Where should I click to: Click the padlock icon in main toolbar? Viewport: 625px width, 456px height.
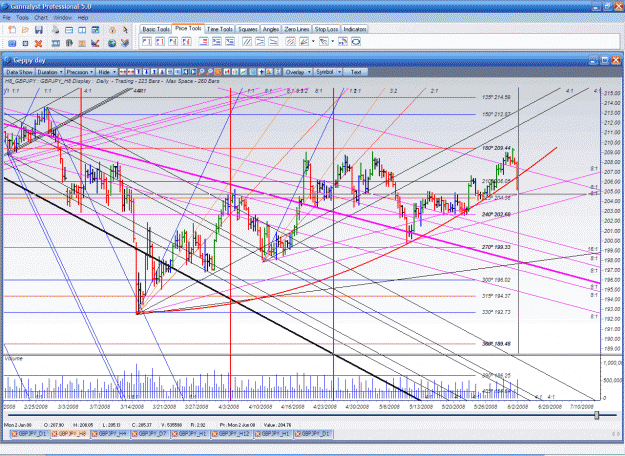coord(112,30)
